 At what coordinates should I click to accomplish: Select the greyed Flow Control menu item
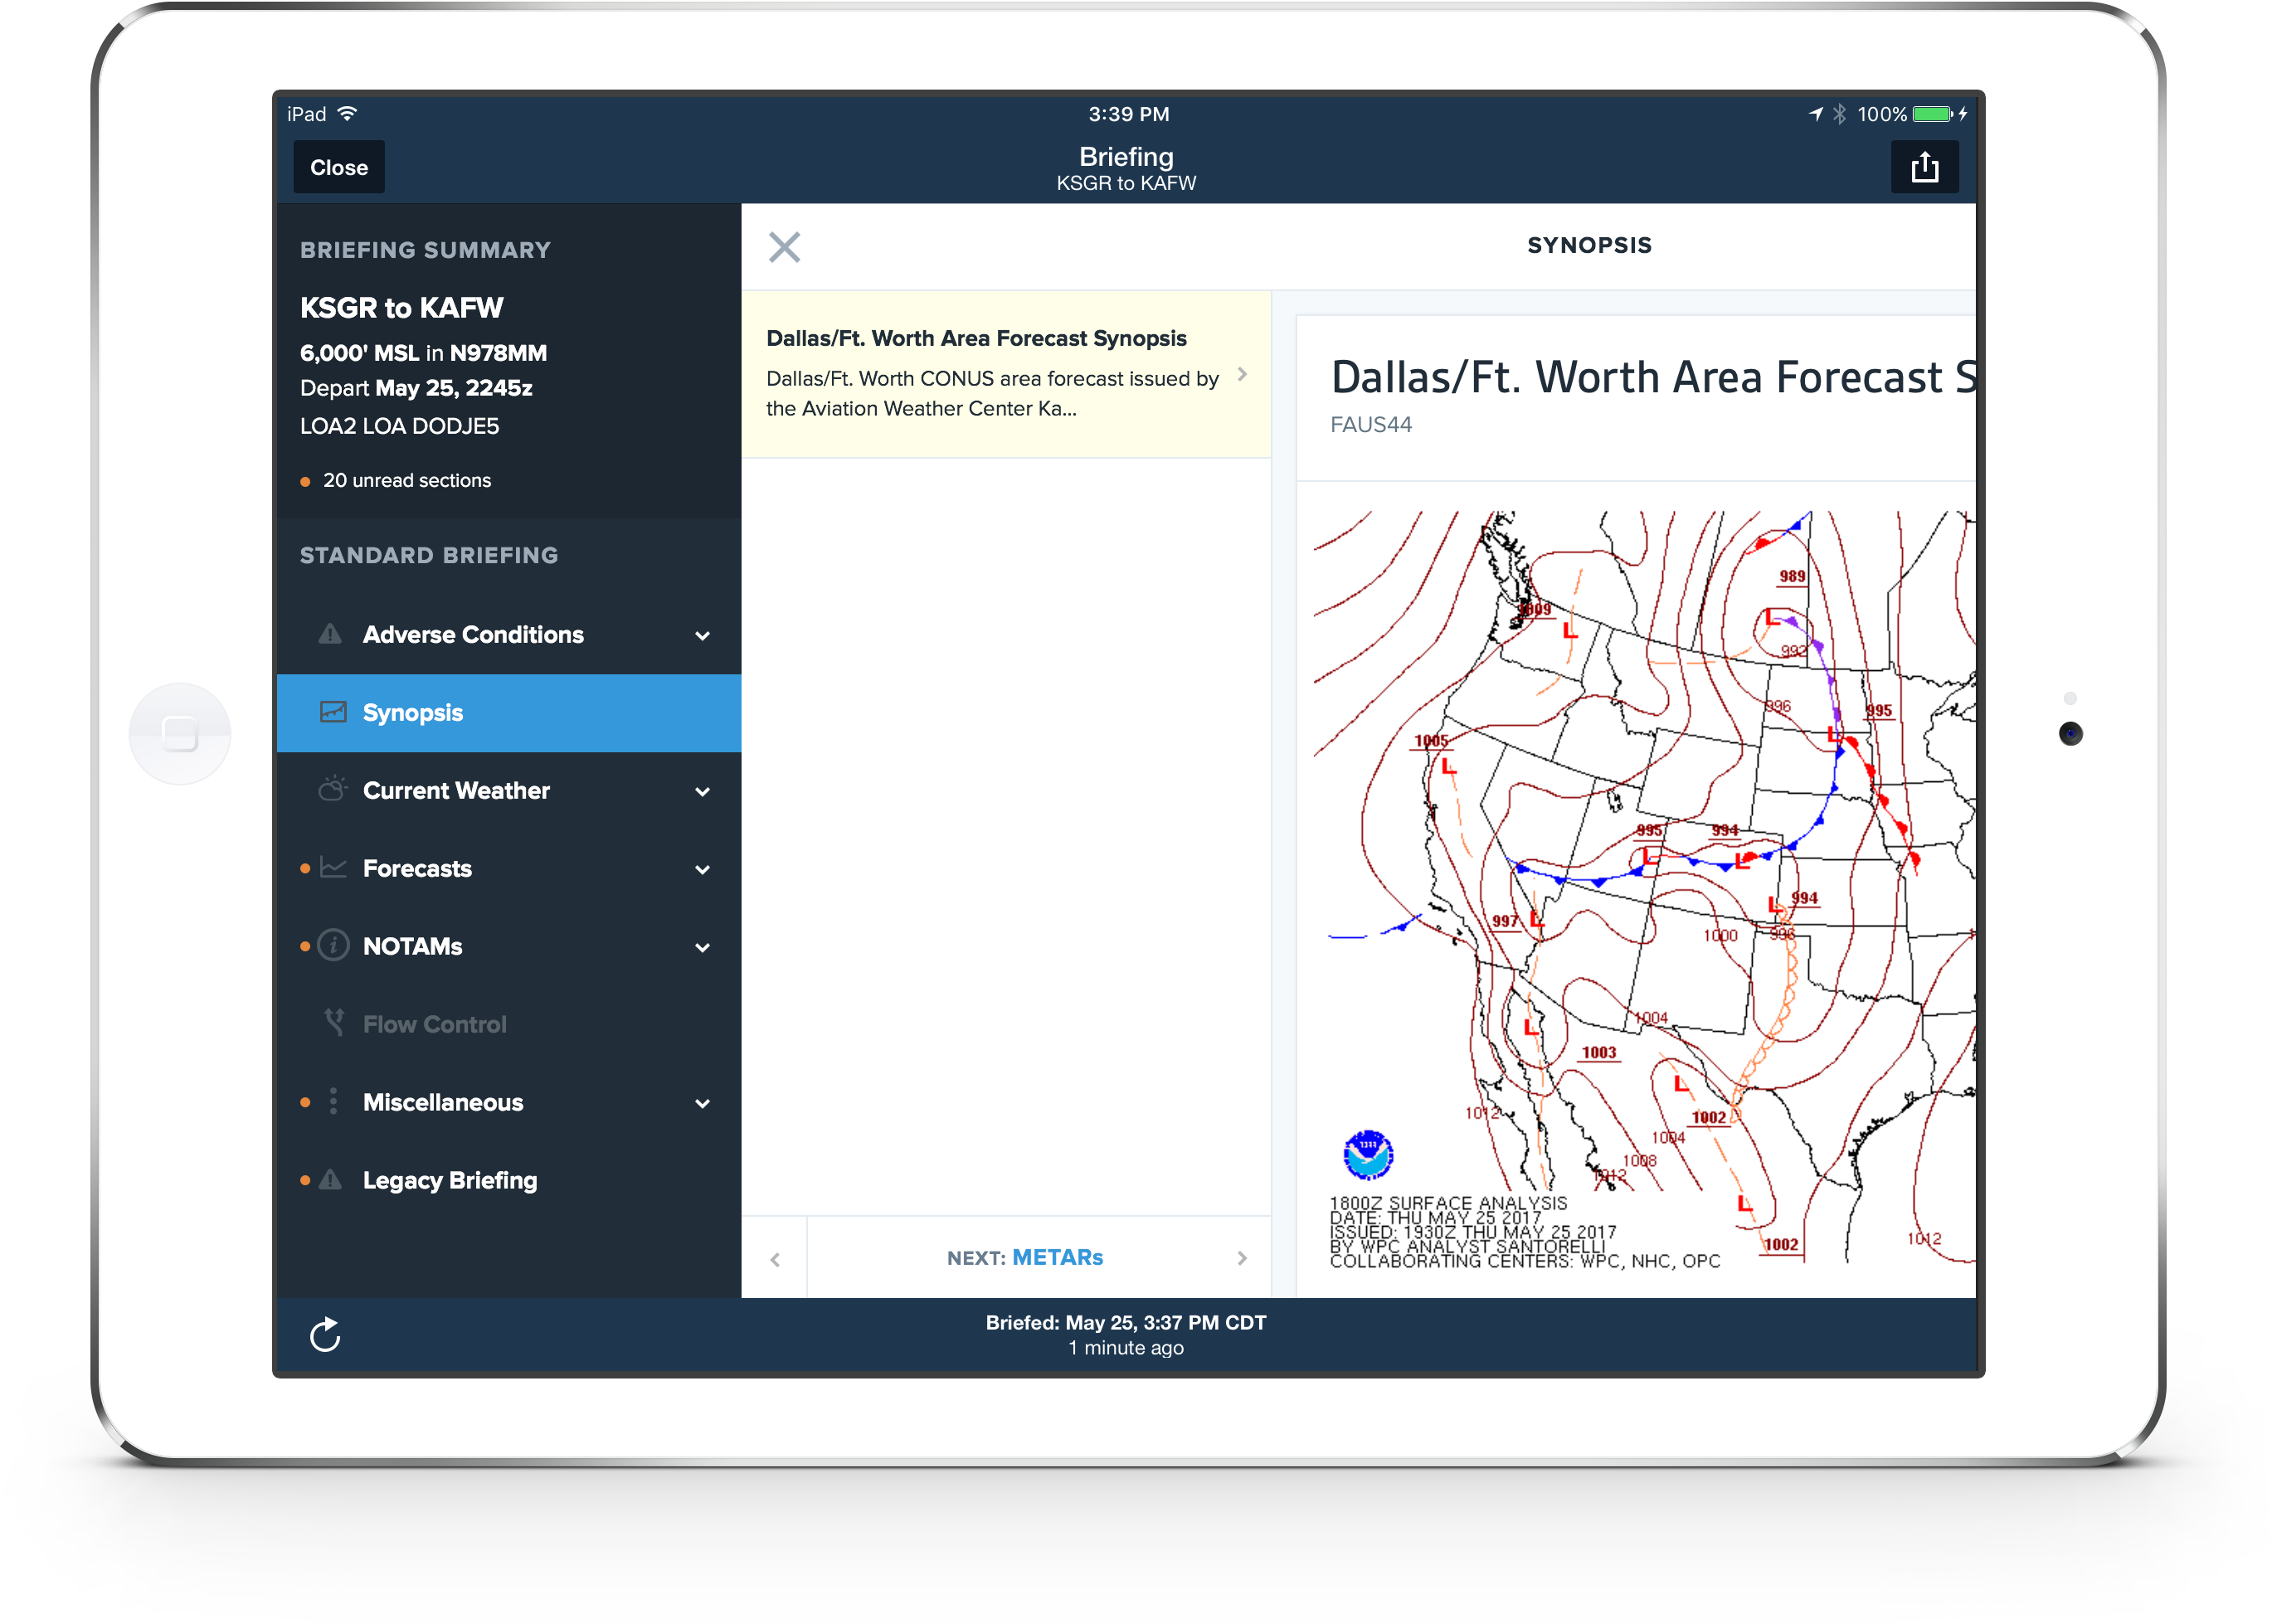pyautogui.click(x=509, y=1024)
